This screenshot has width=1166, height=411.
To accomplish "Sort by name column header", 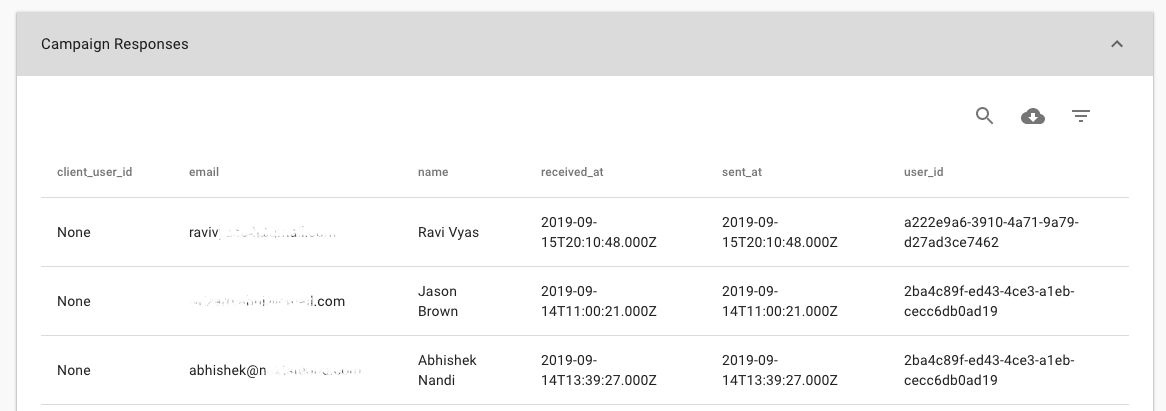I will pyautogui.click(x=433, y=172).
